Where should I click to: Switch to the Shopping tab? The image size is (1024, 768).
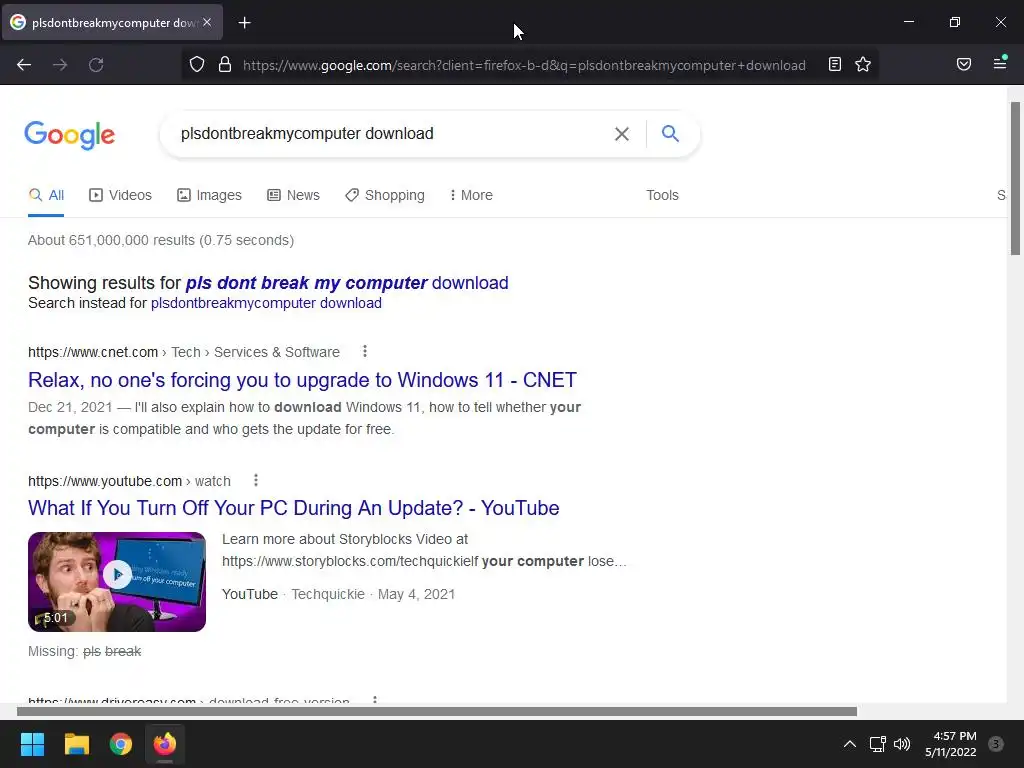[385, 195]
